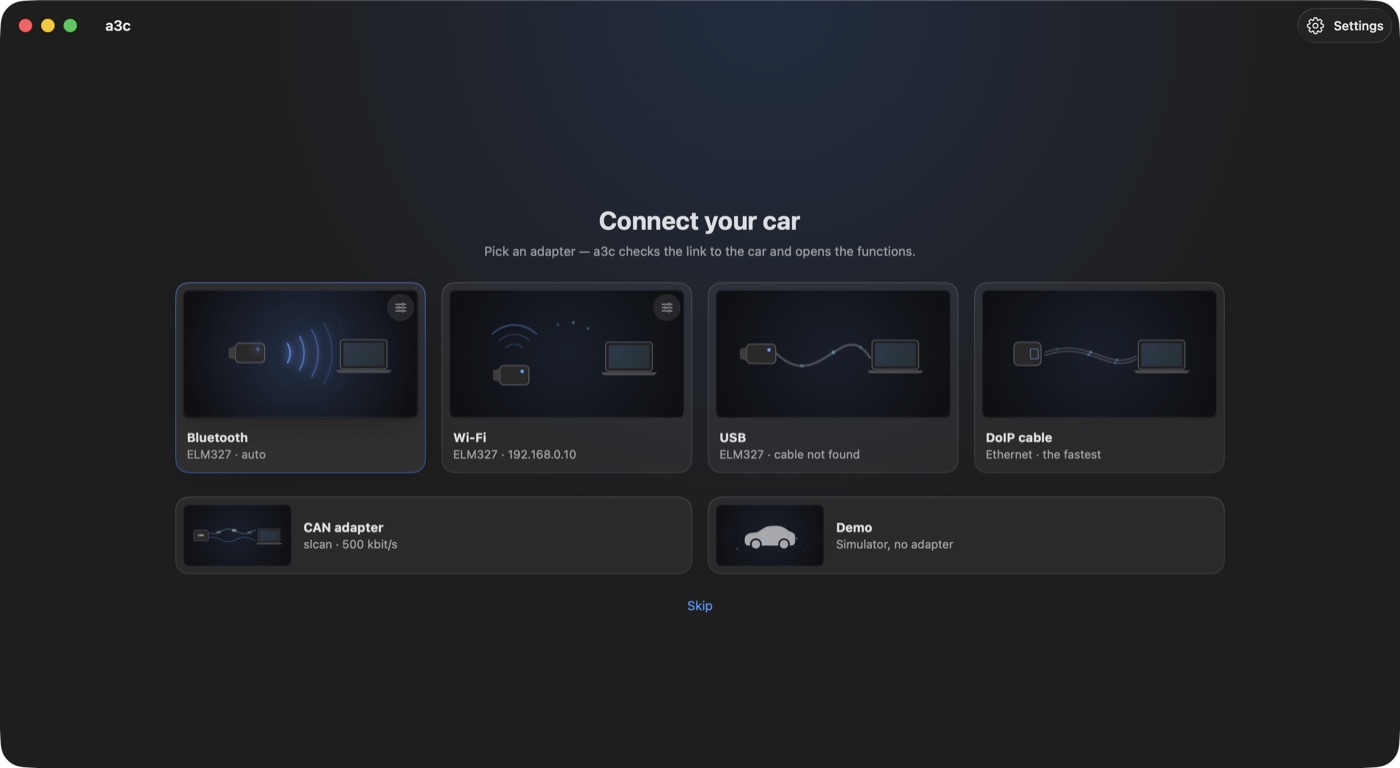The width and height of the screenshot is (1400, 768).
Task: Click 'Ethernet · the fastest' text
Action: [x=1043, y=455]
